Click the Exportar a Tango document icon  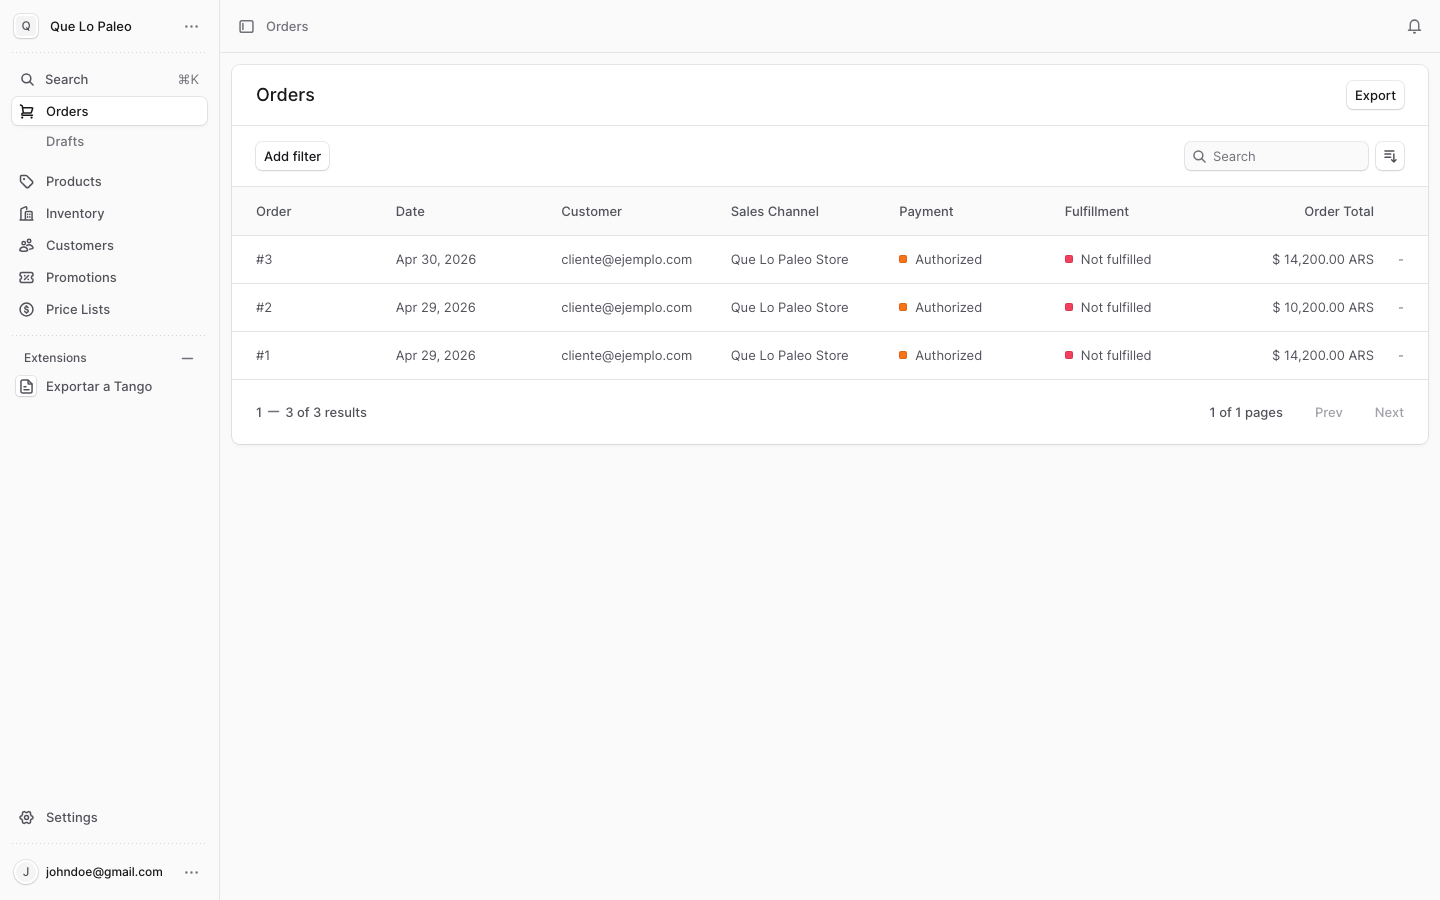[x=26, y=386]
